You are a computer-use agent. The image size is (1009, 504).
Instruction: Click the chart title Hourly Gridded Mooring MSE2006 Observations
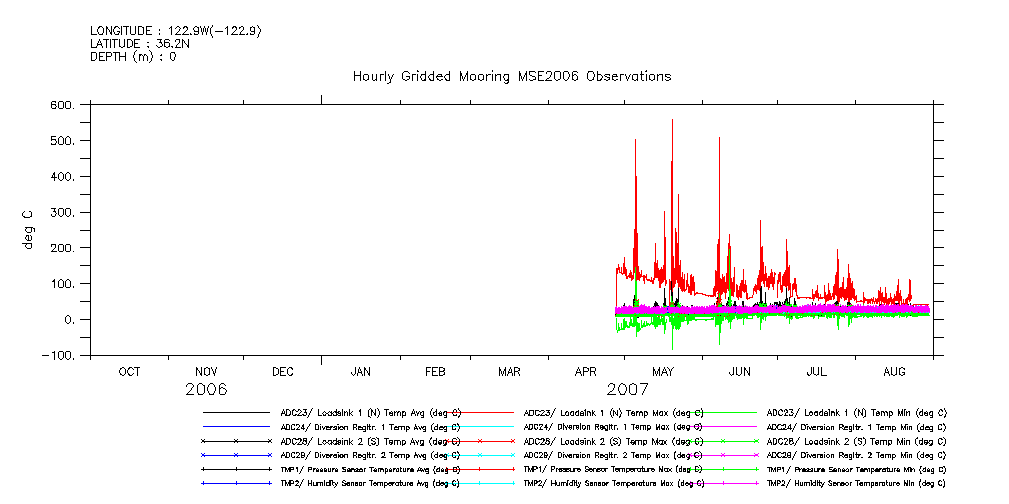tap(511, 77)
